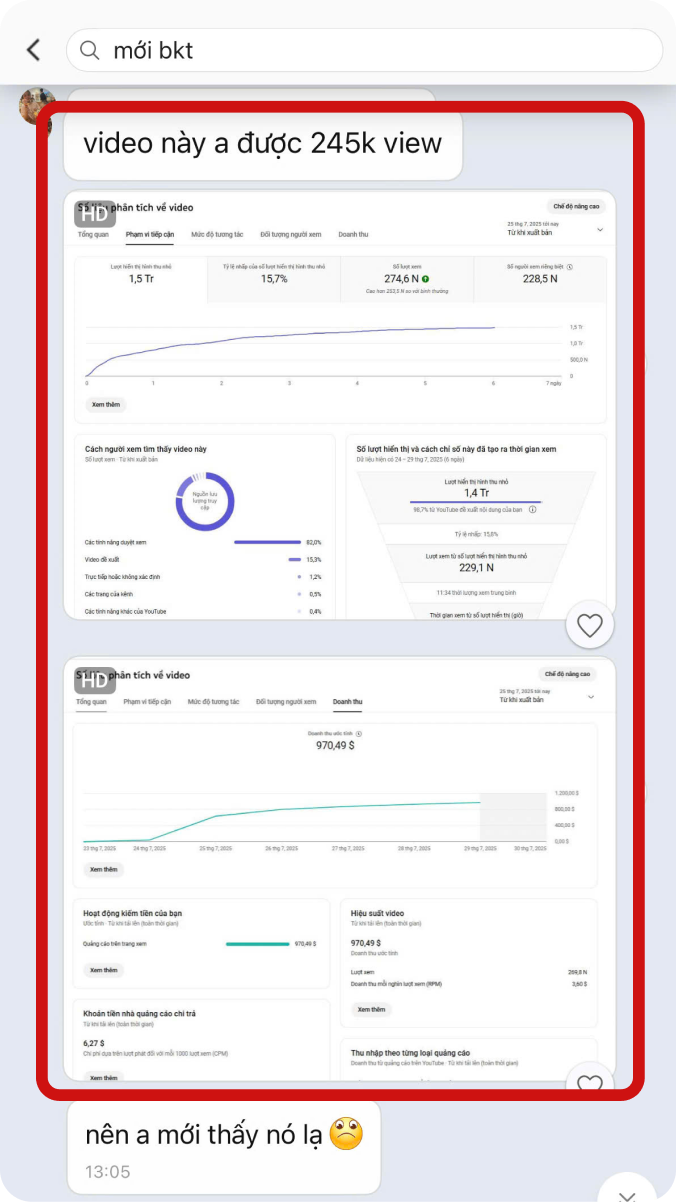Open the Từ khi xuất bản dropdown in the revenue screenshot
The width and height of the screenshot is (676, 1202).
[x=590, y=696]
